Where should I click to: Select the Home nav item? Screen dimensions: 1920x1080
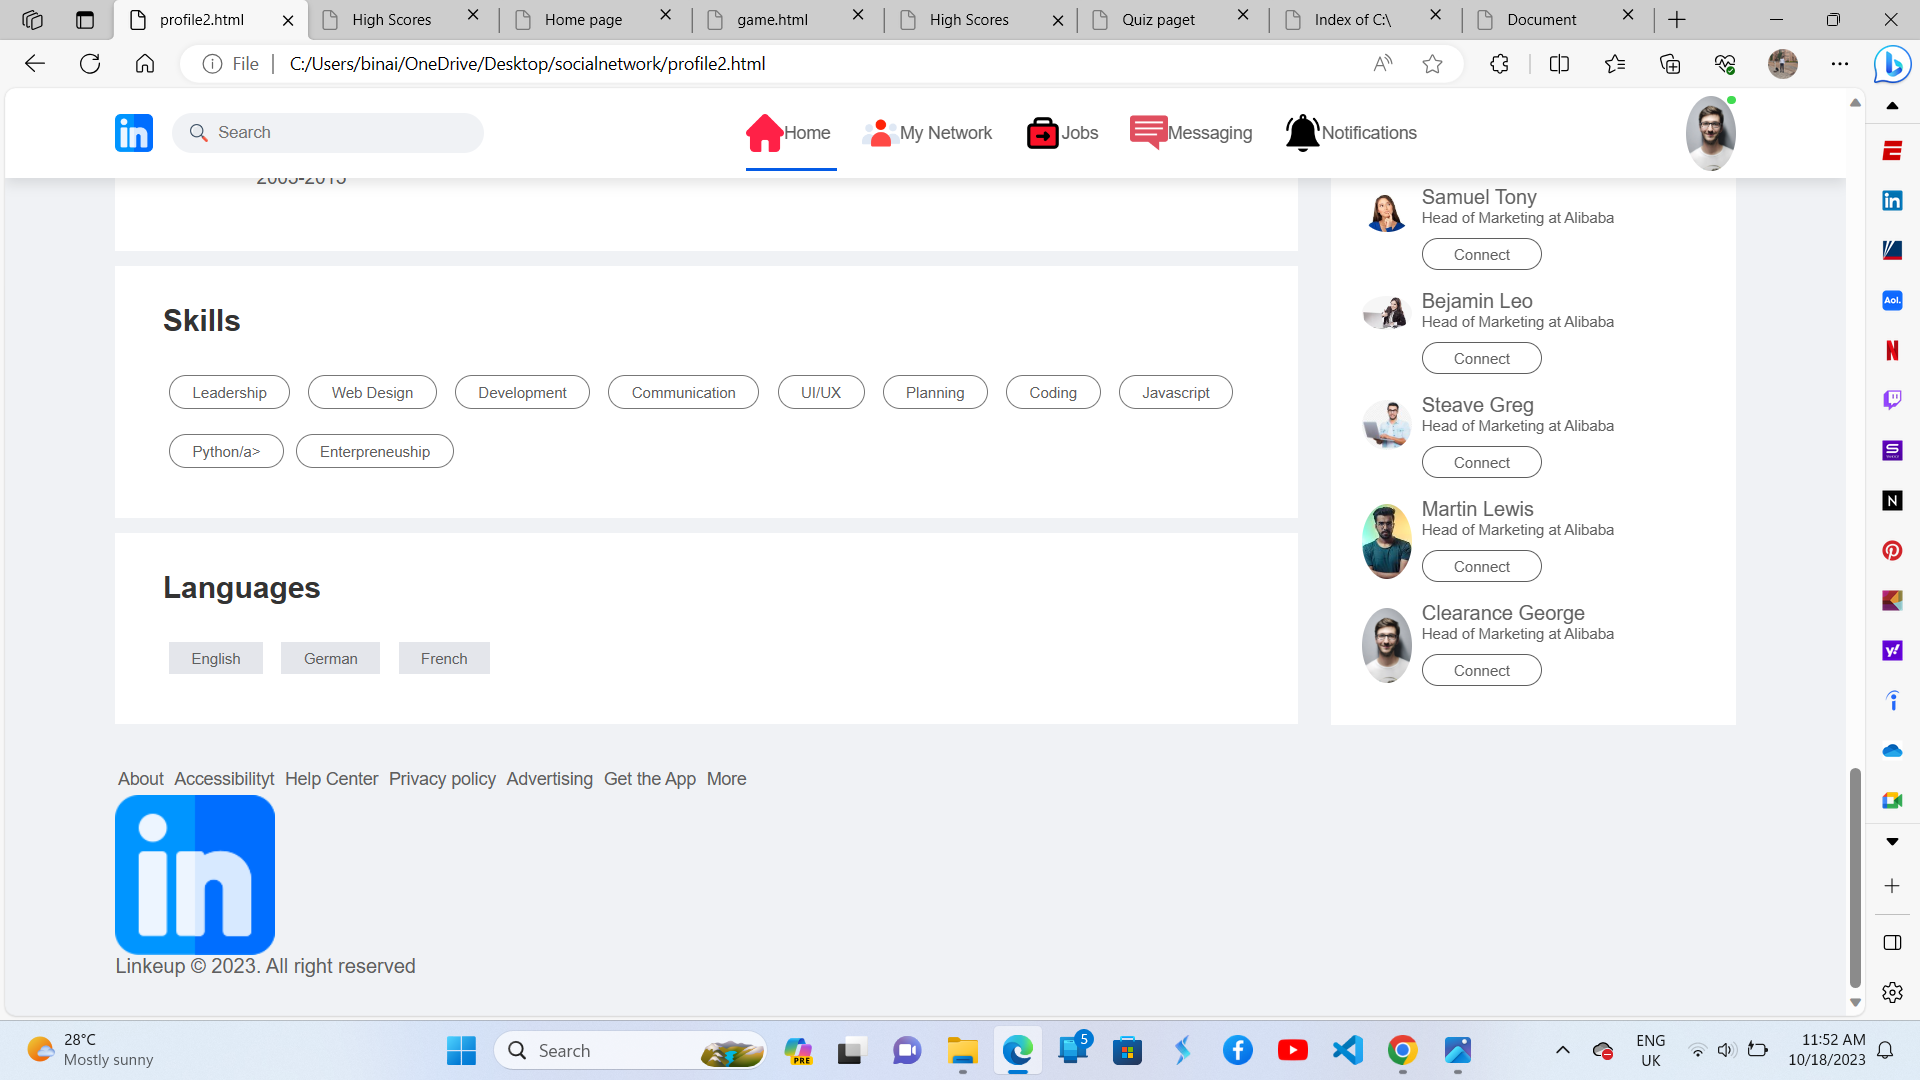pos(791,133)
